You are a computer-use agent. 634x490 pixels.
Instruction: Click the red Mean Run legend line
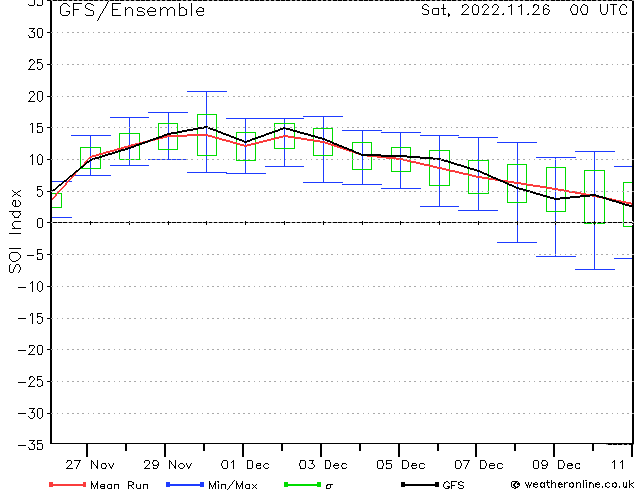coord(67,484)
